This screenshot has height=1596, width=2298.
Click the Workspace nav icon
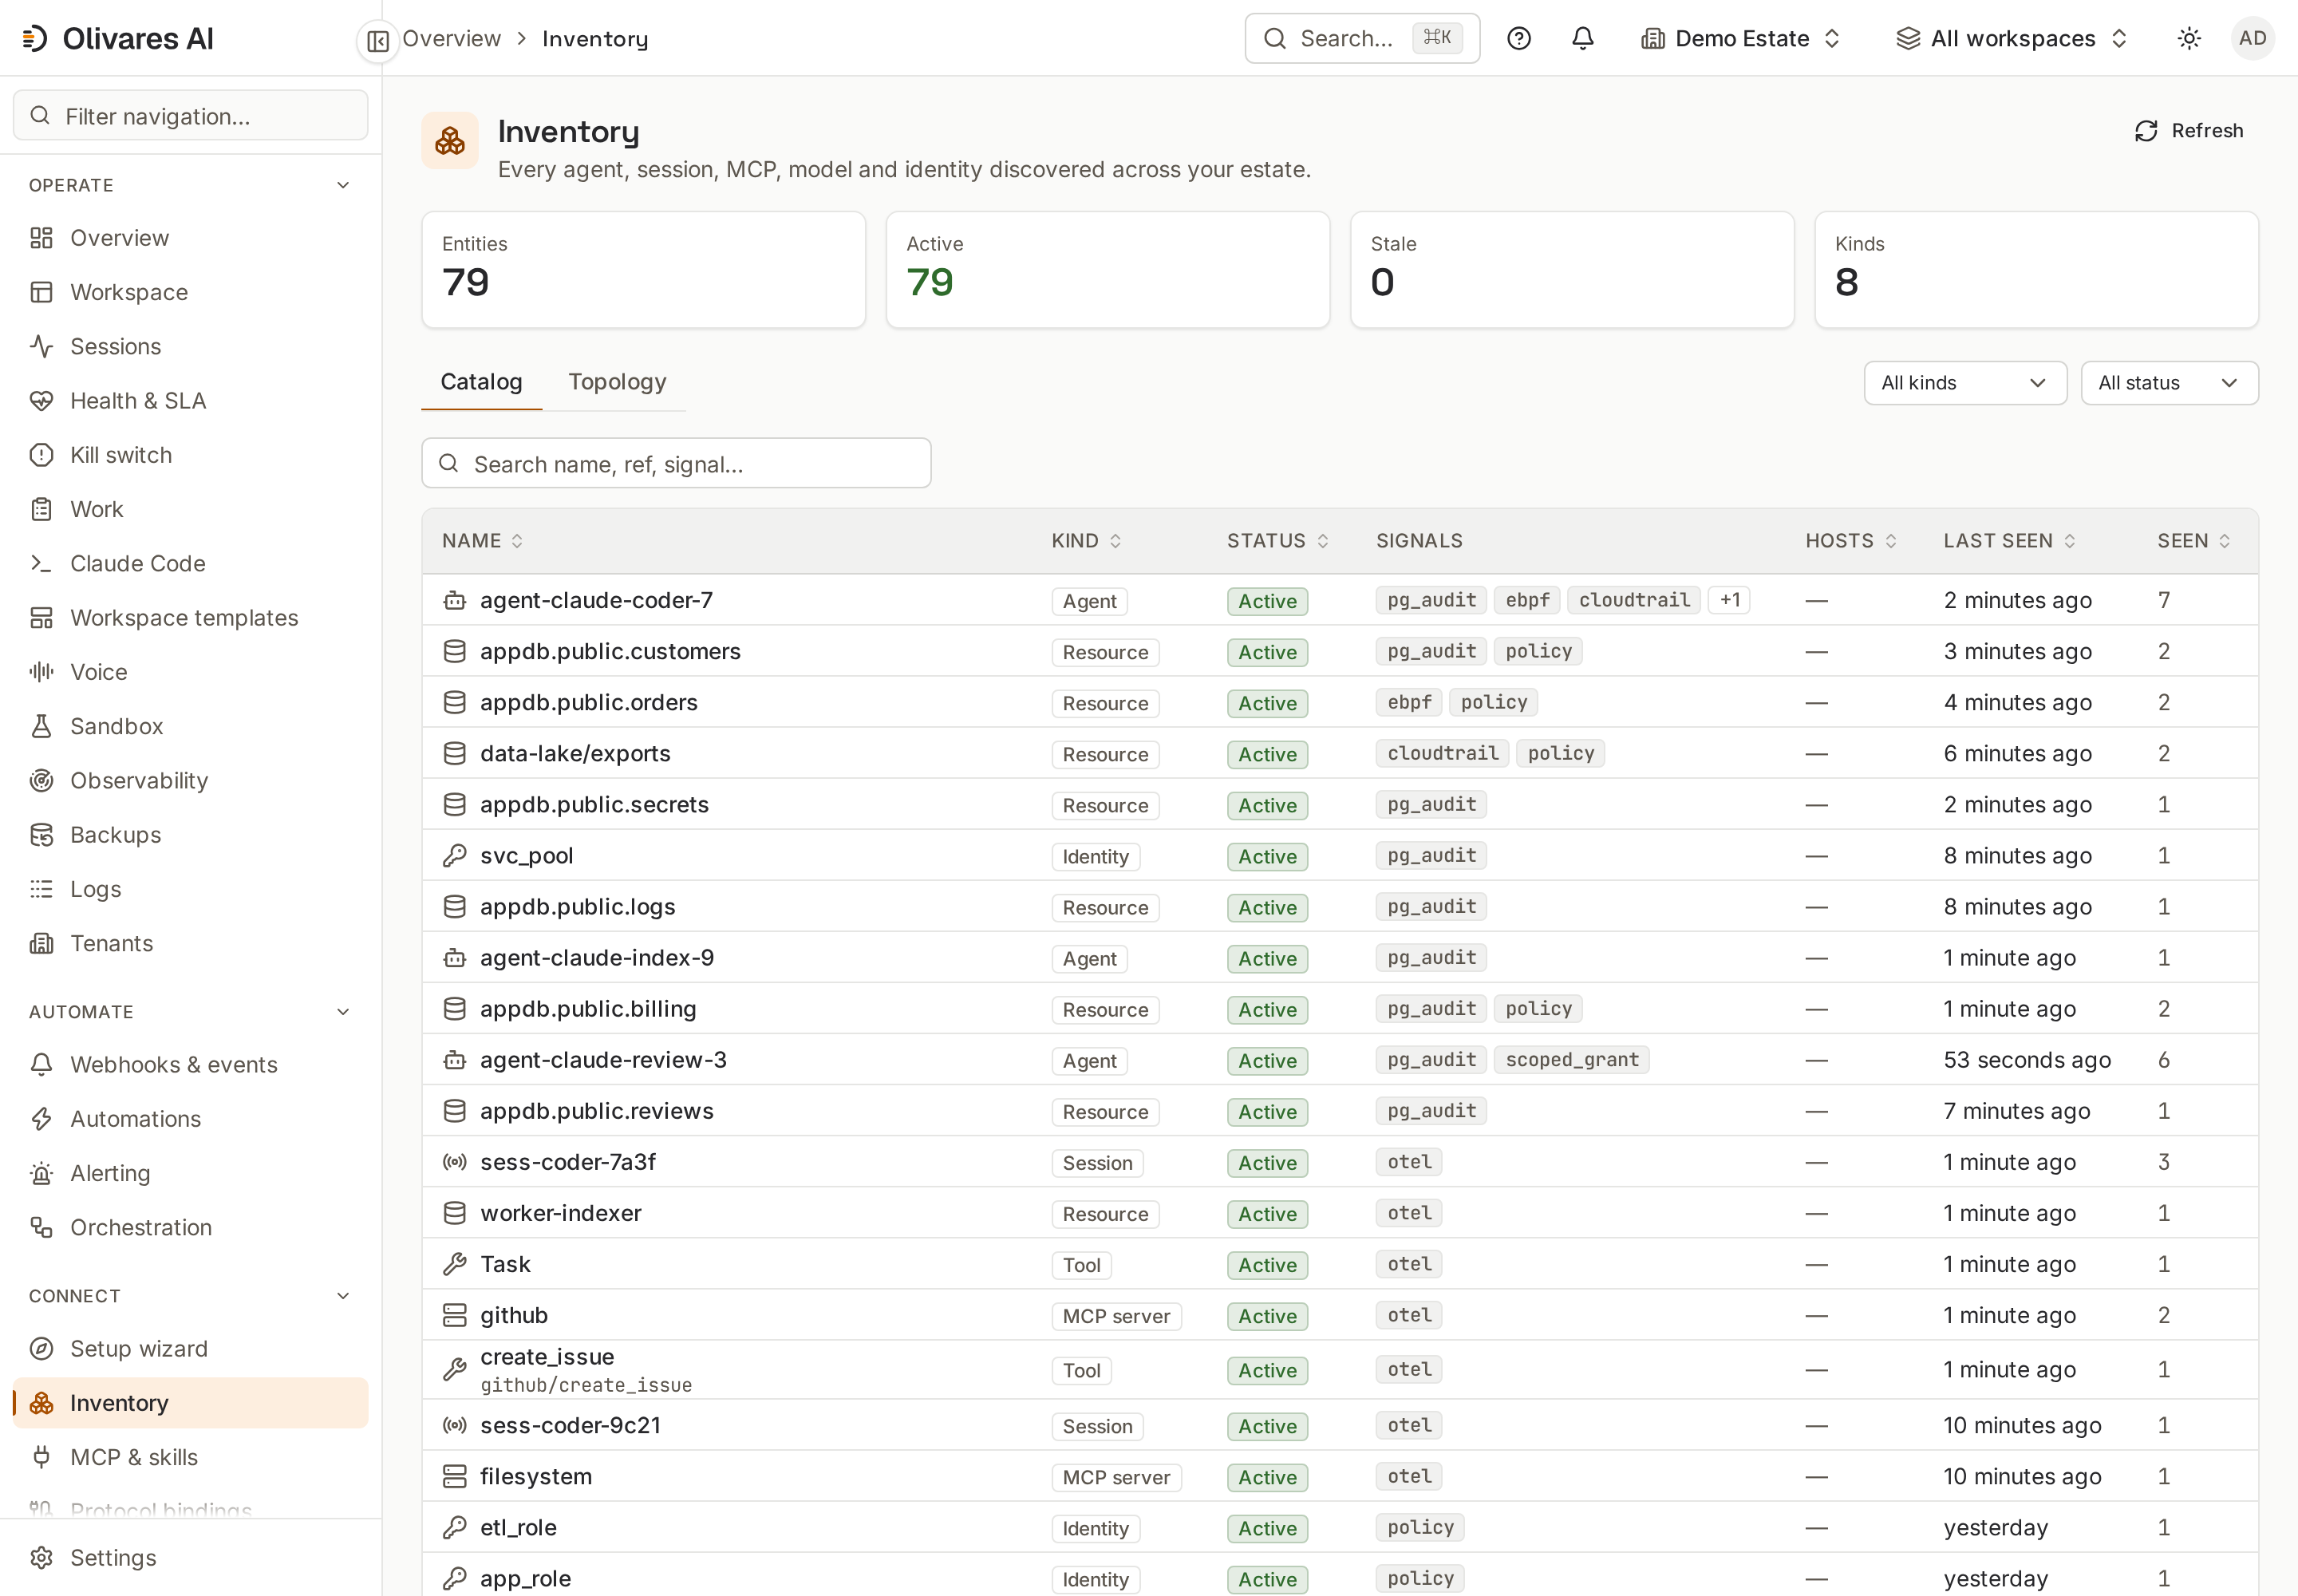tap(41, 292)
